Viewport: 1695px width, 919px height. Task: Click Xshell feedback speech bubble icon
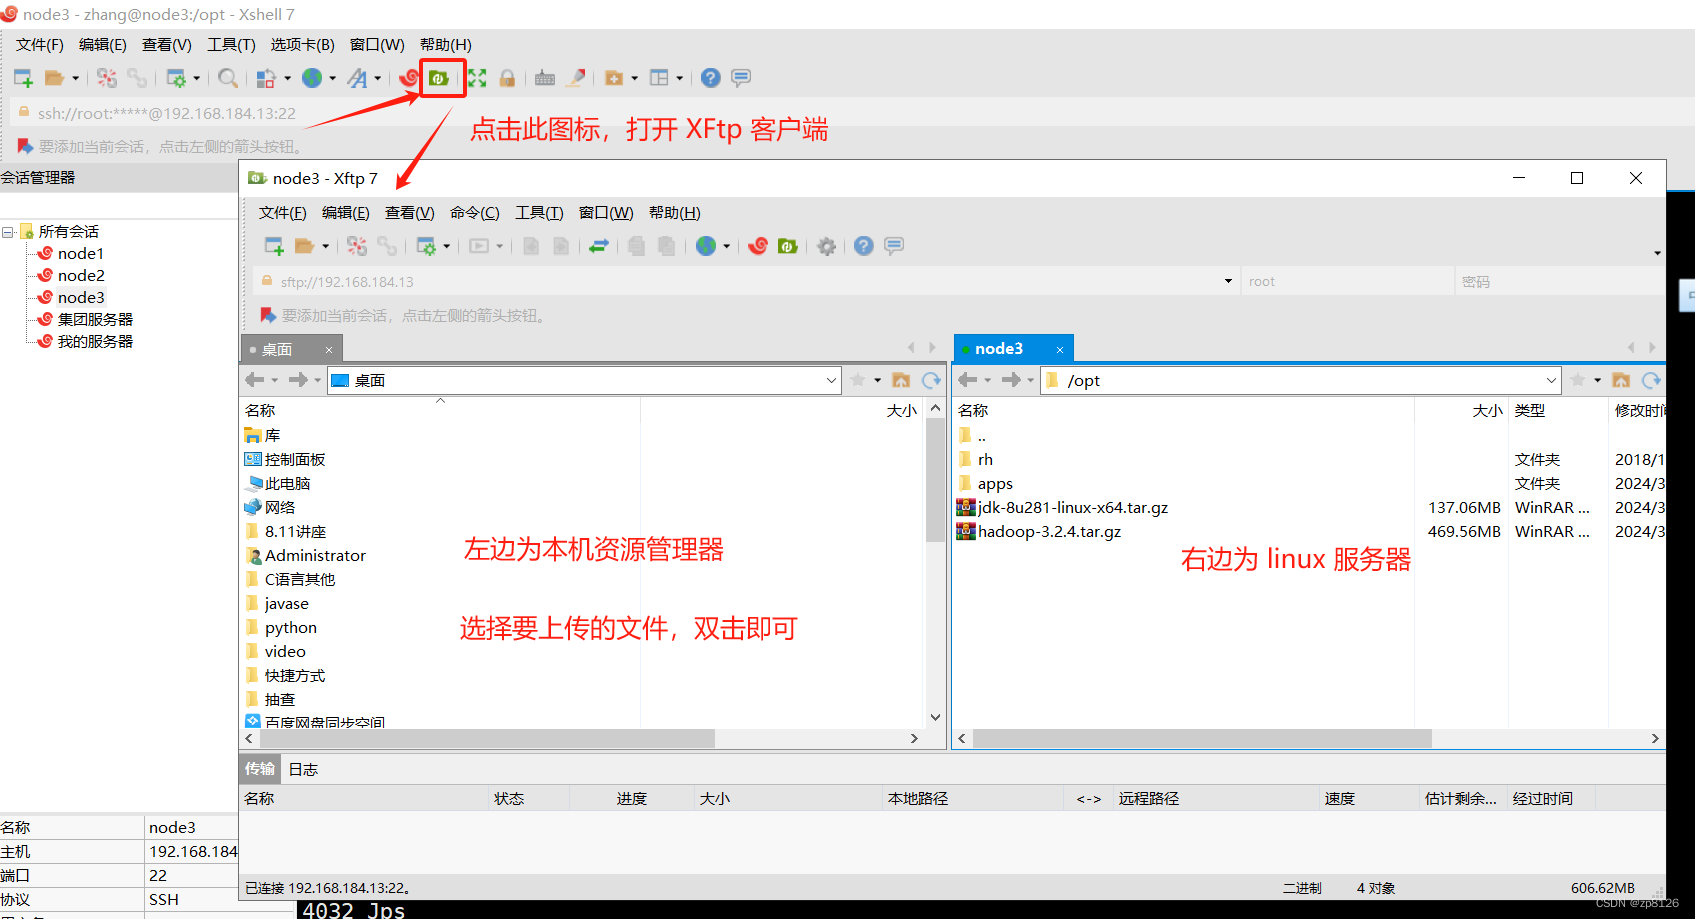(x=741, y=78)
